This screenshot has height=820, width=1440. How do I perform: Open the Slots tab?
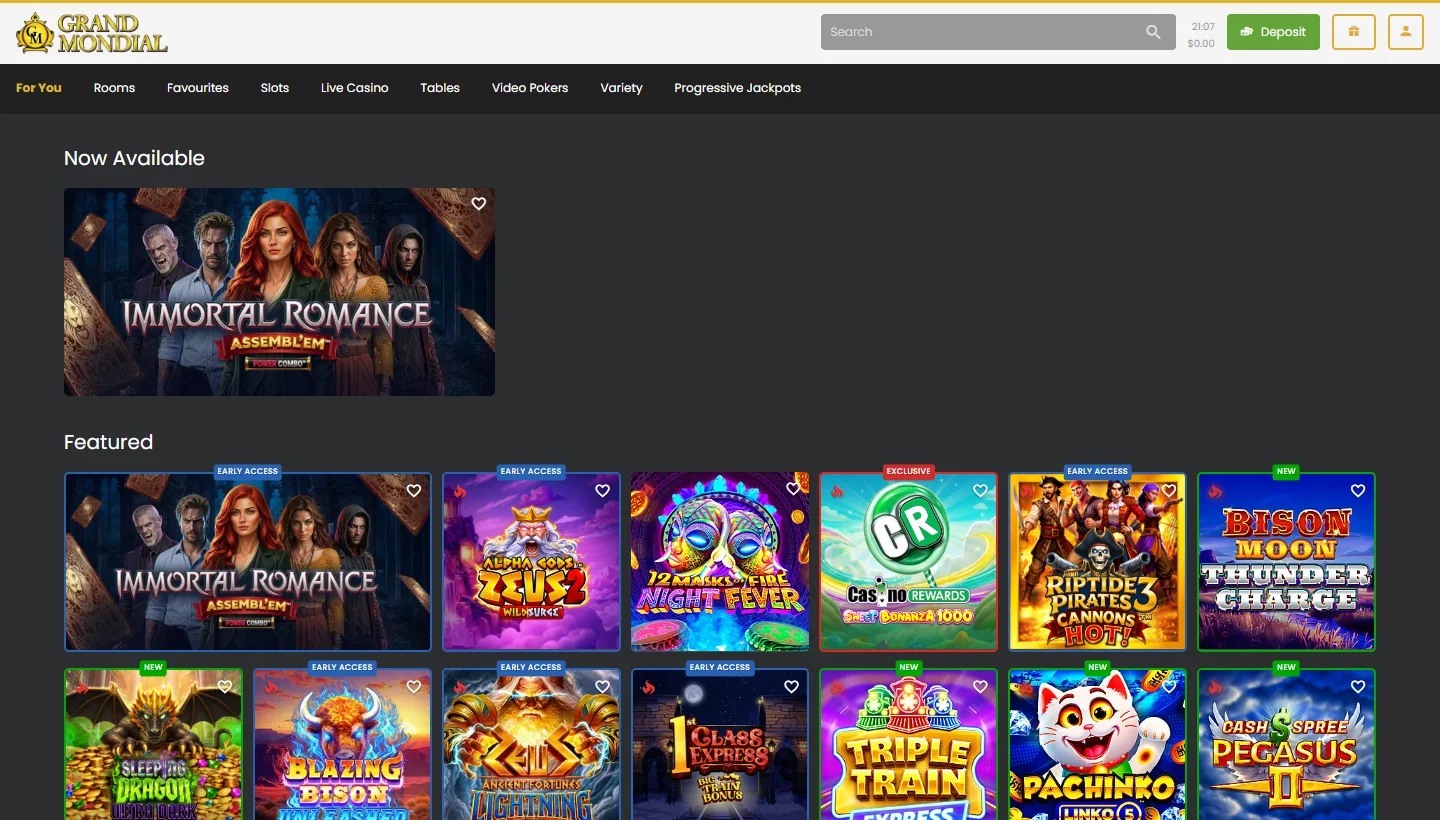(275, 88)
